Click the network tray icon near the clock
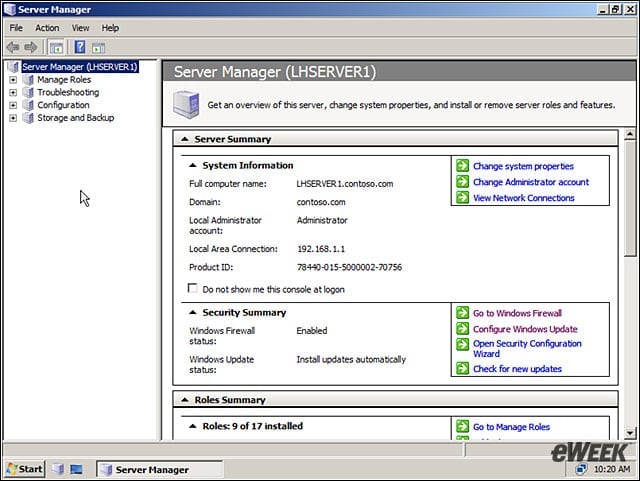Image resolution: width=640 pixels, height=481 pixels. tap(581, 470)
